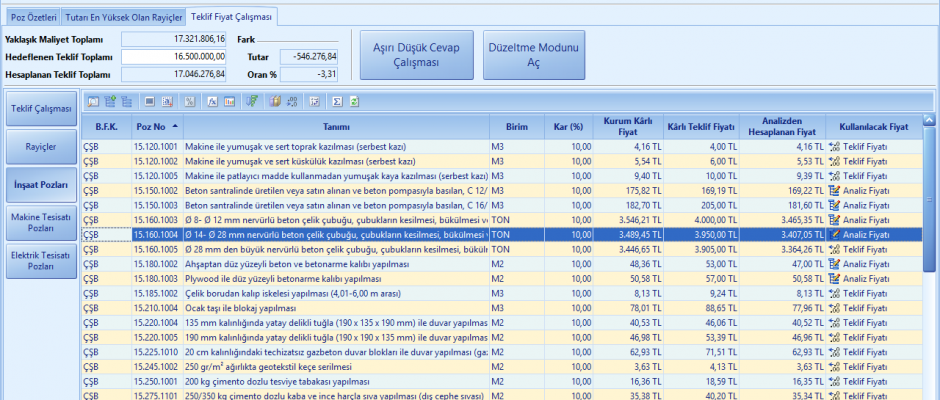Select Makine Tesisatı Pozları in side panel
The width and height of the screenshot is (940, 400).
click(x=40, y=223)
